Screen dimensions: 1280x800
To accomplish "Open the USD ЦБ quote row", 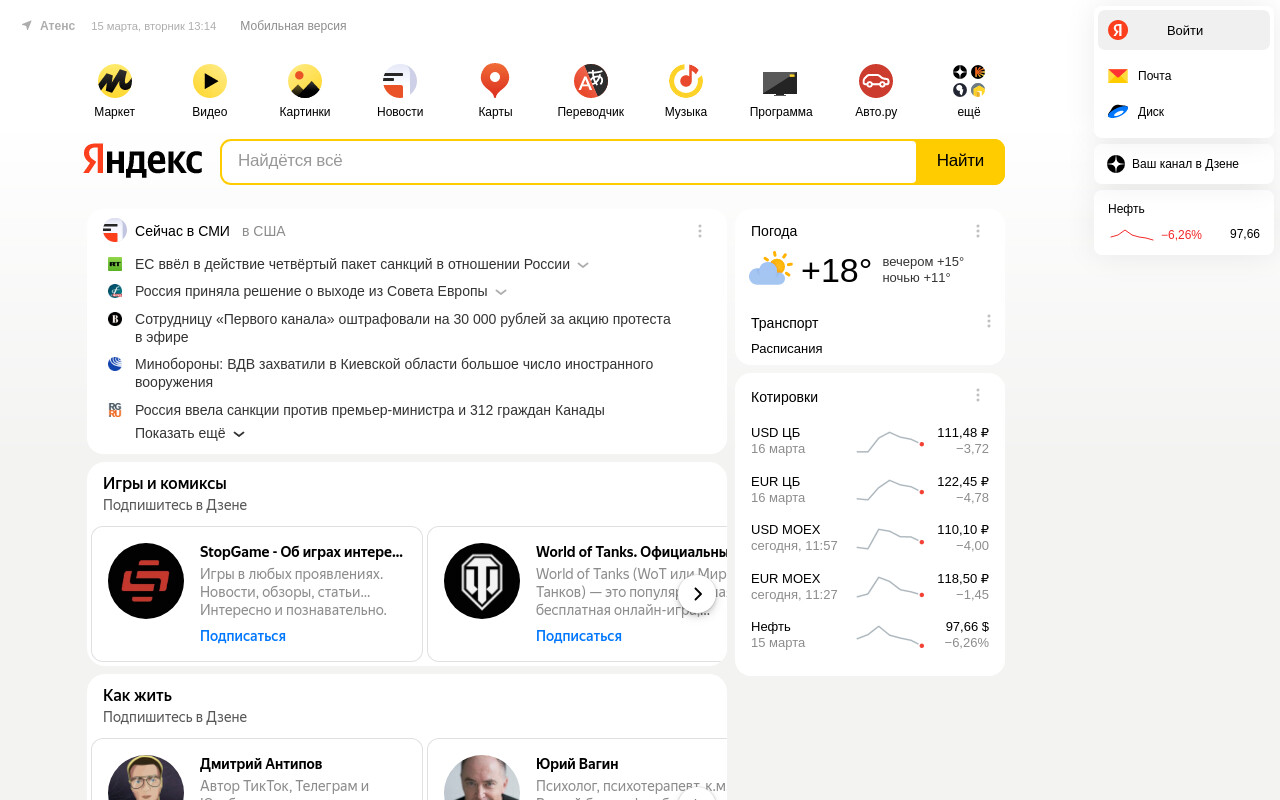I will click(870, 441).
